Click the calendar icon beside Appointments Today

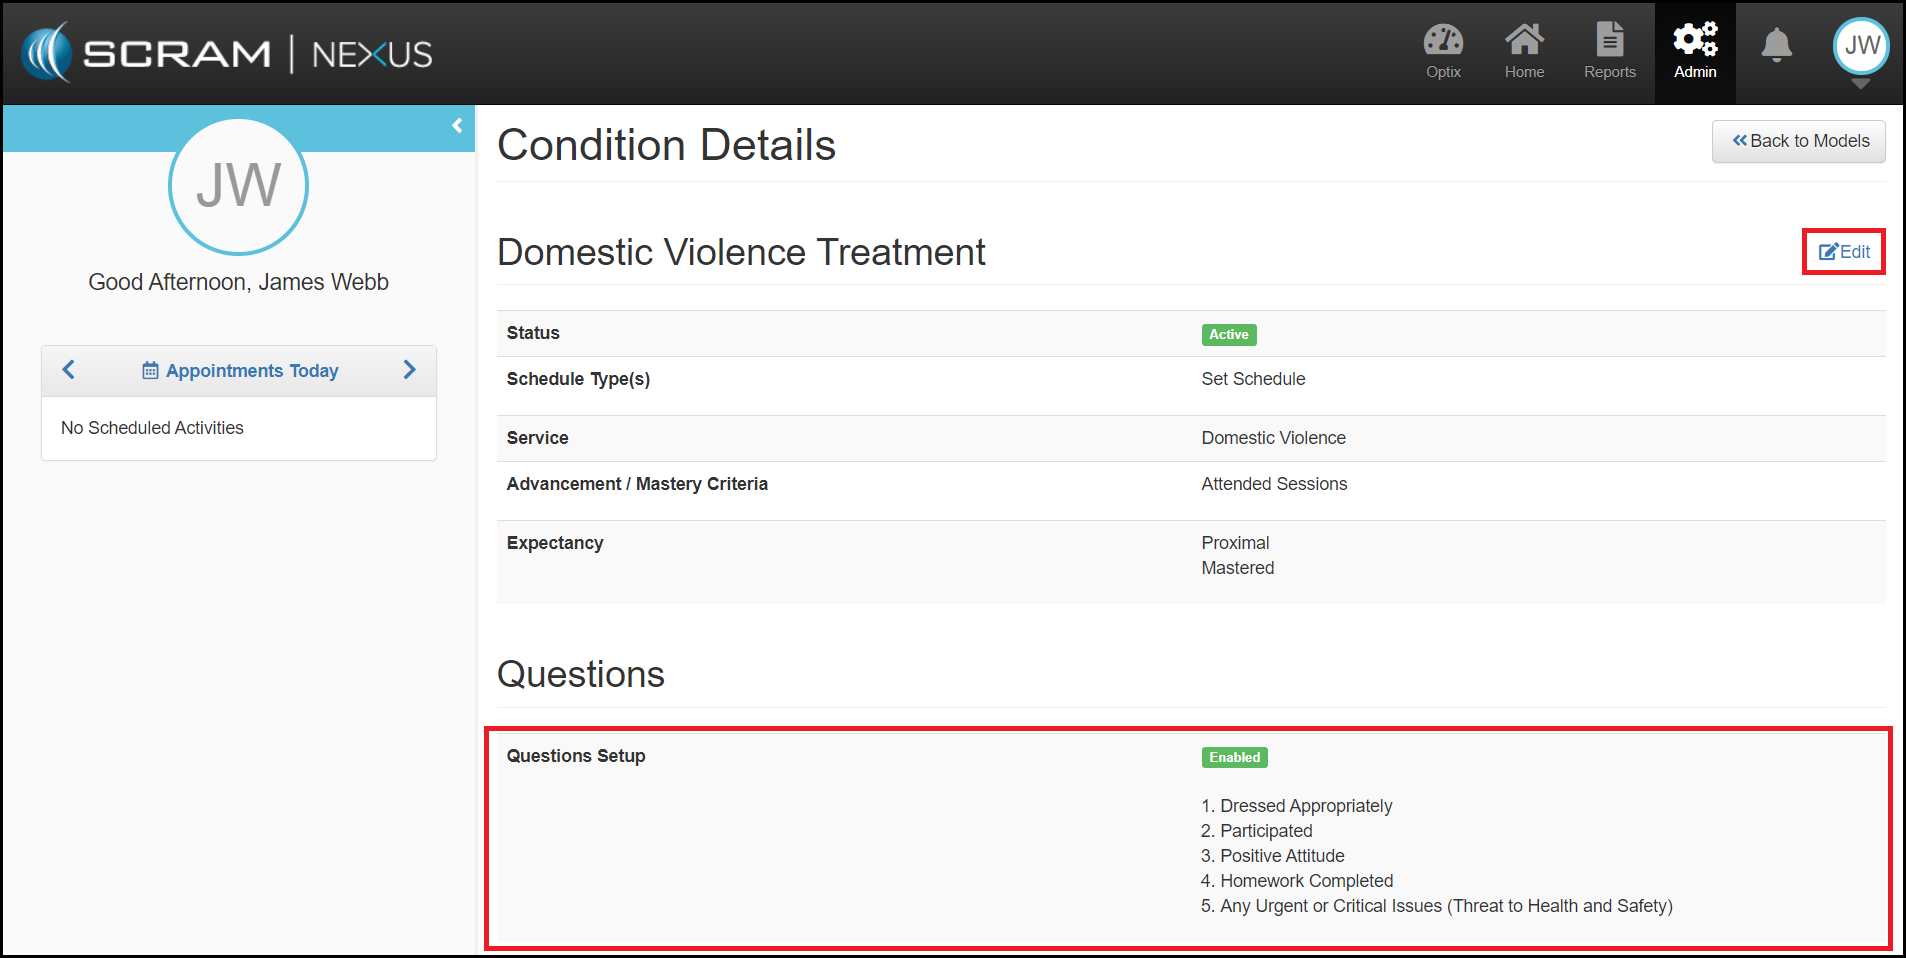pyautogui.click(x=150, y=371)
